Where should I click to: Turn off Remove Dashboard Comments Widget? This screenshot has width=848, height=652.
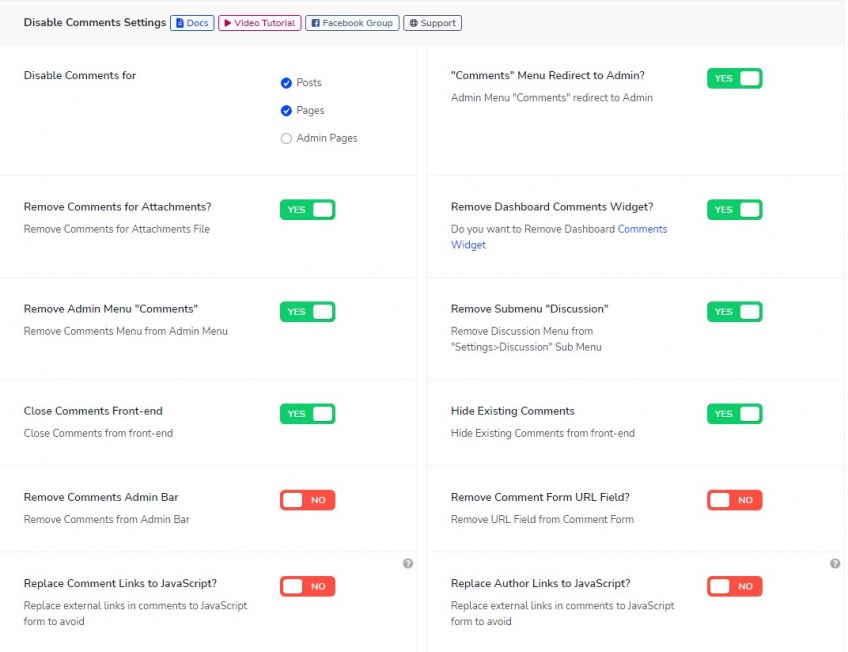(734, 210)
